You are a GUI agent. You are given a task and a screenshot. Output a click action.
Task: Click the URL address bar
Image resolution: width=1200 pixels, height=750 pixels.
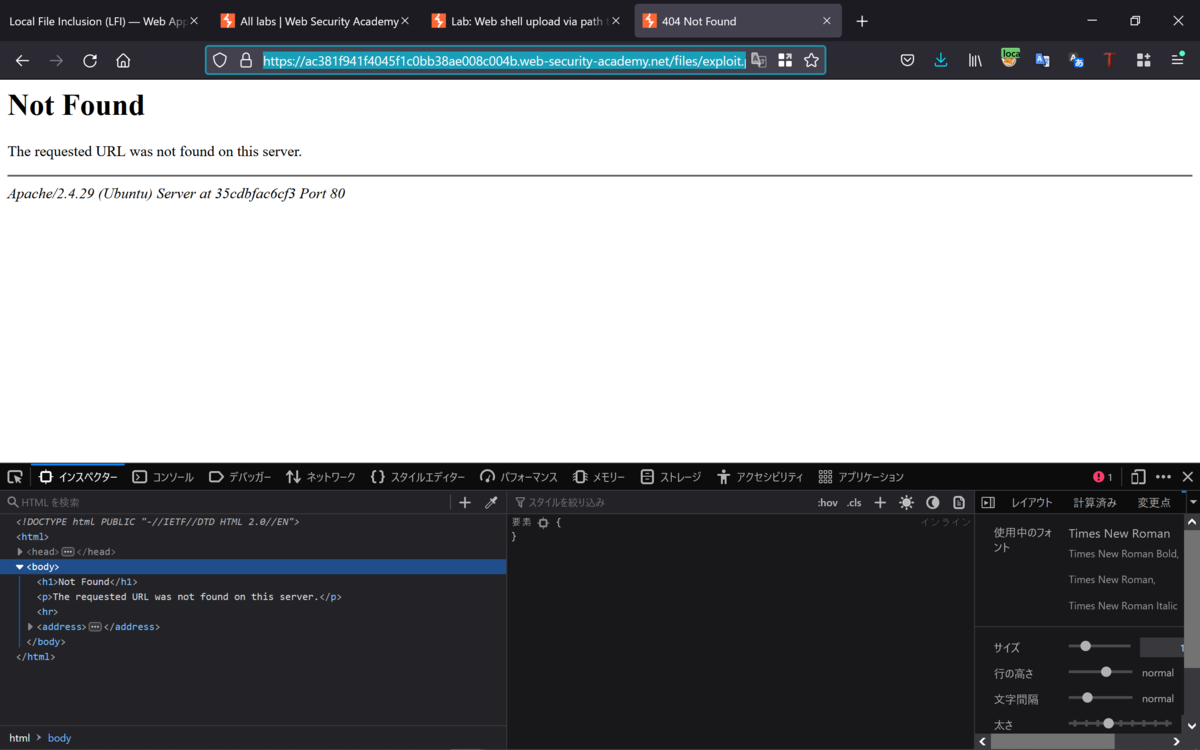(x=504, y=60)
